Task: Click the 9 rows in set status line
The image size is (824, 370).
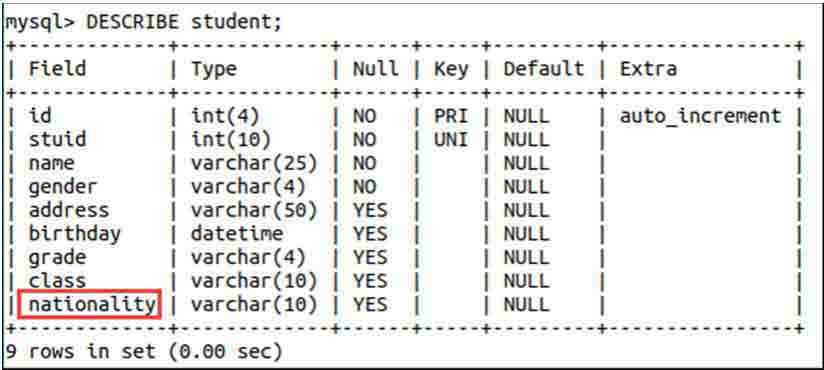Action: pyautogui.click(x=143, y=352)
